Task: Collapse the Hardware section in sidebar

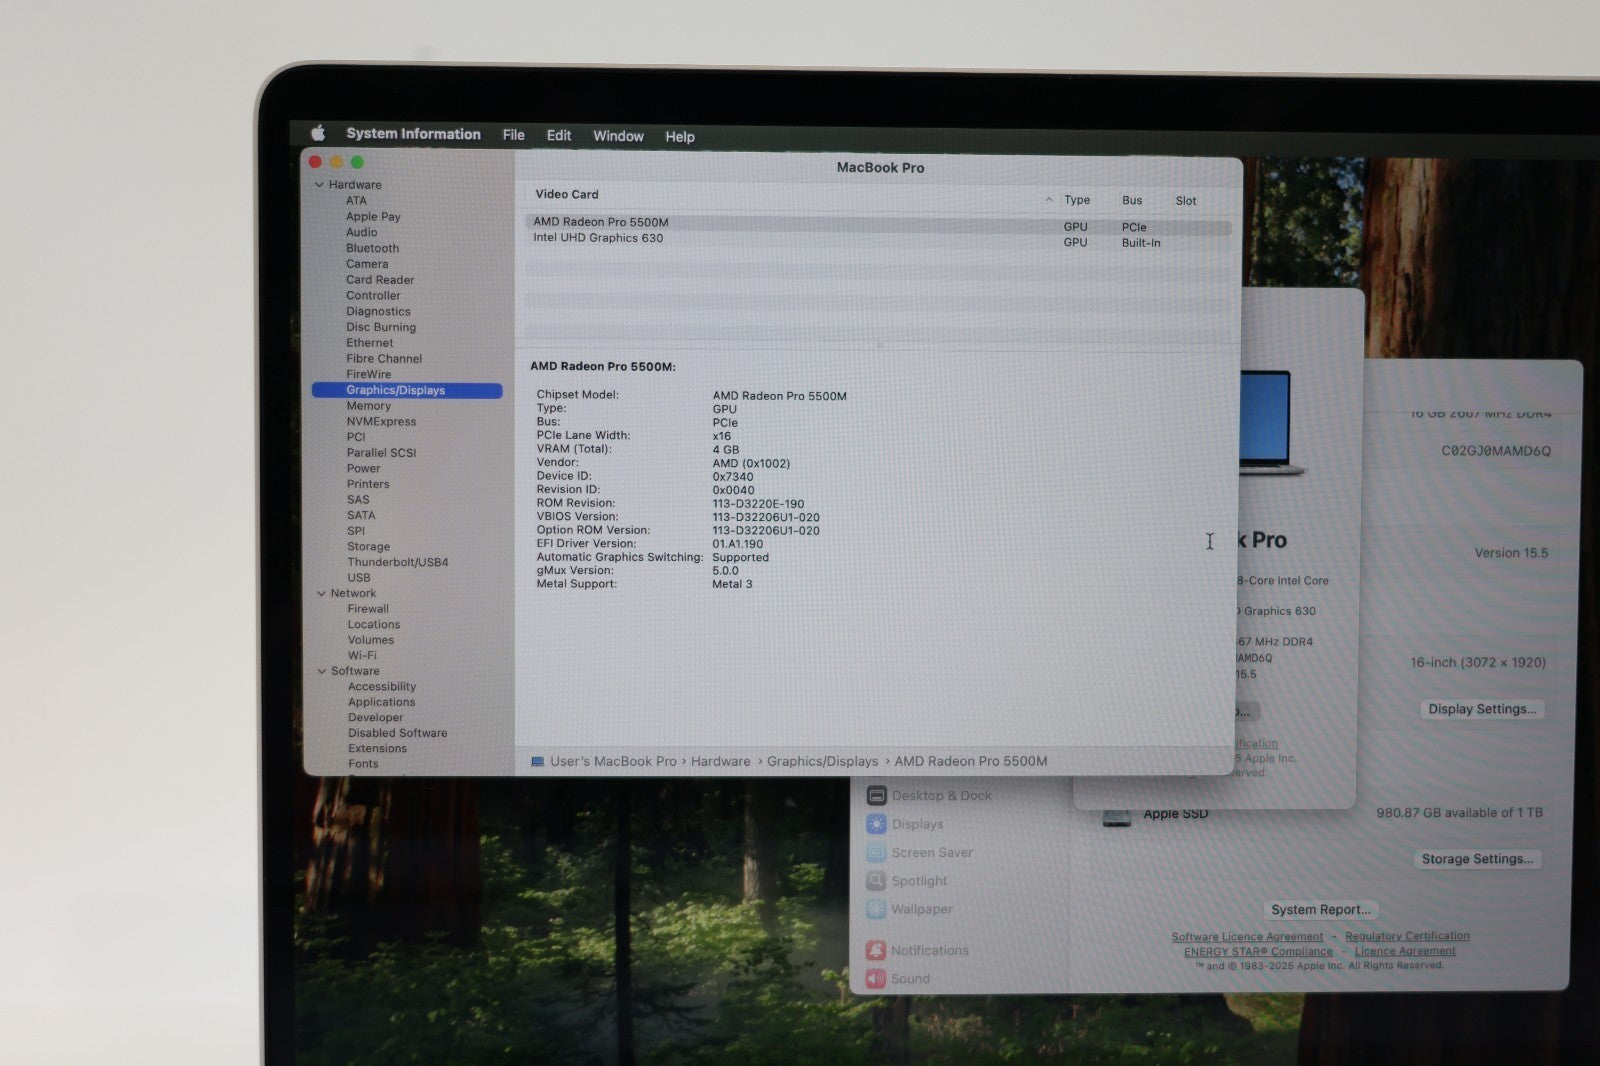Action: (x=320, y=185)
